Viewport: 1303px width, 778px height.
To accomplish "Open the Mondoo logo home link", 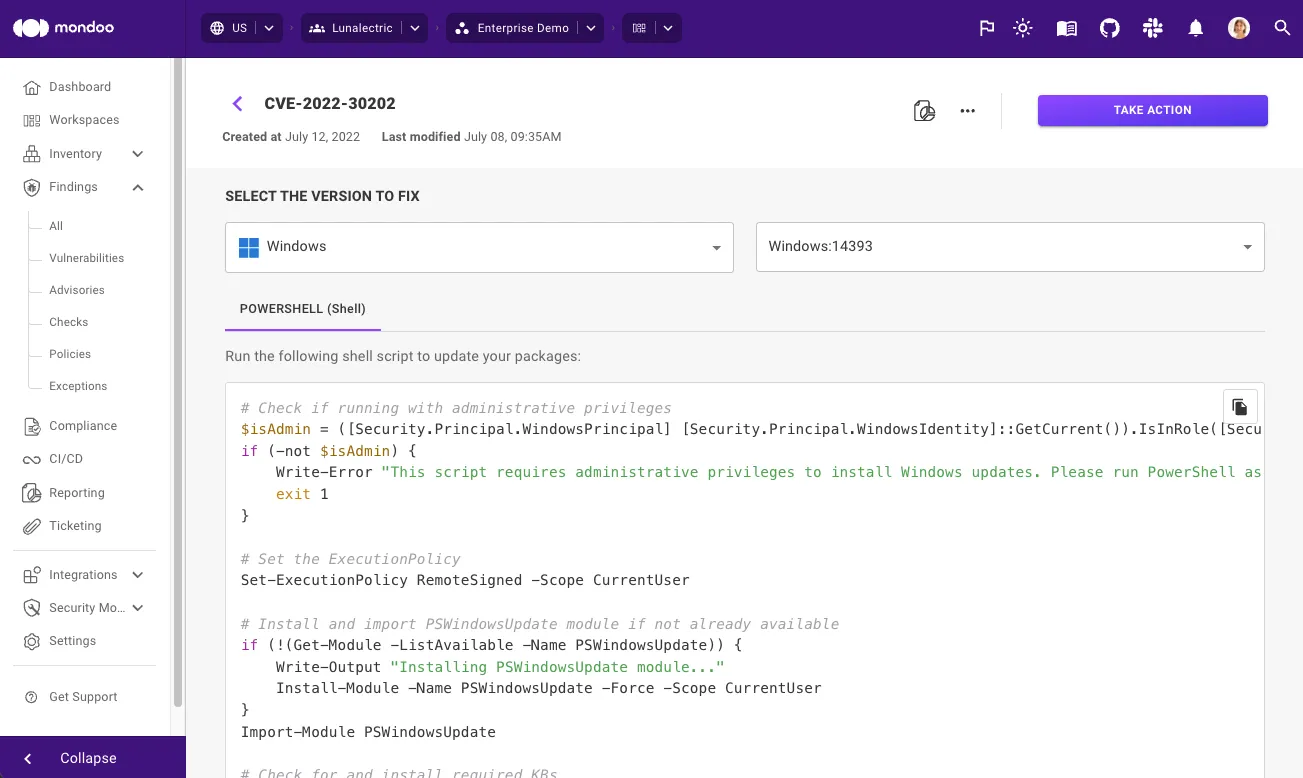I will point(63,28).
